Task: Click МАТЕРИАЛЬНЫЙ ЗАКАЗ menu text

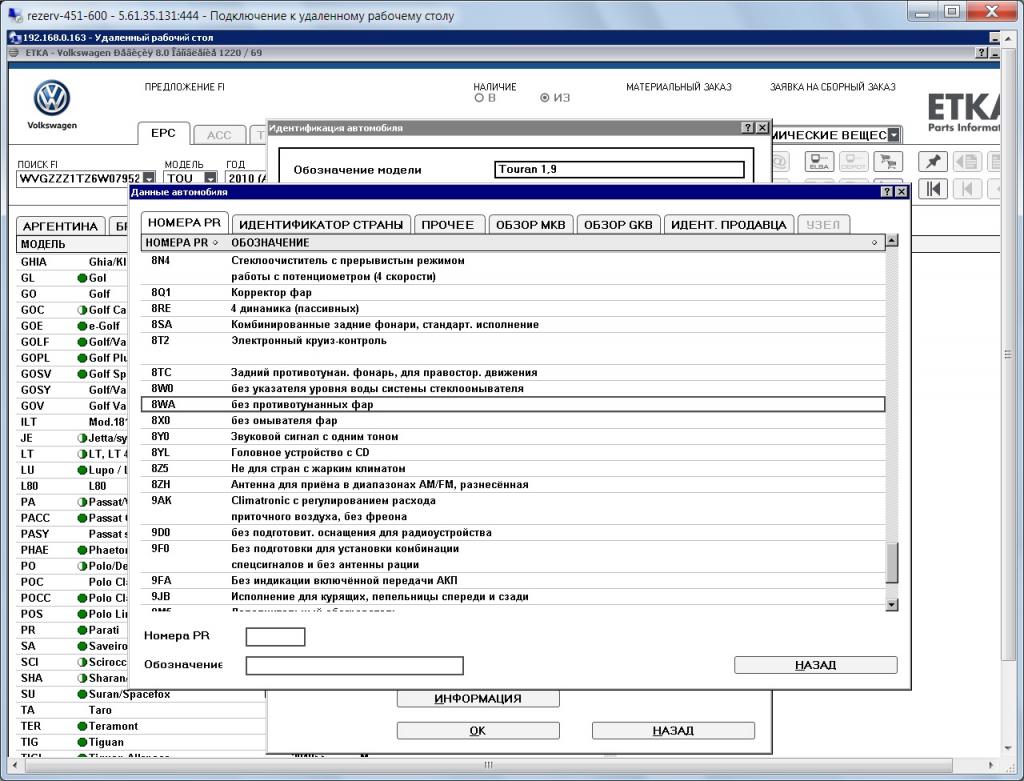Action: click(x=679, y=87)
